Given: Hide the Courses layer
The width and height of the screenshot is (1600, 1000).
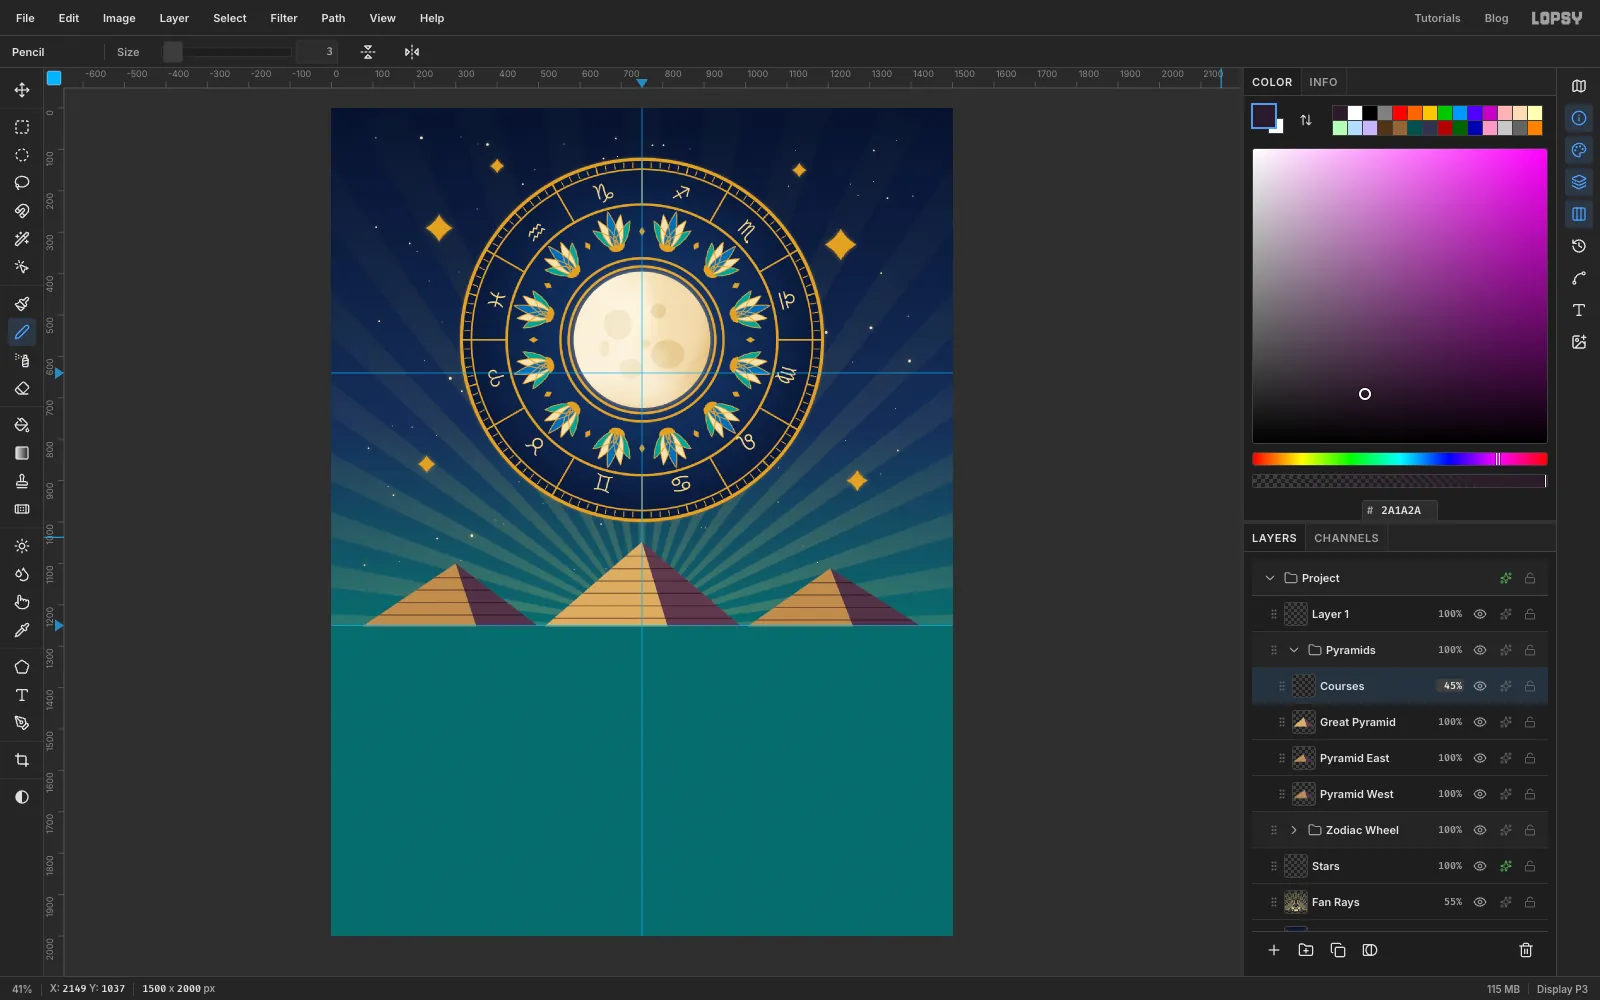Looking at the screenshot, I should click(x=1480, y=686).
